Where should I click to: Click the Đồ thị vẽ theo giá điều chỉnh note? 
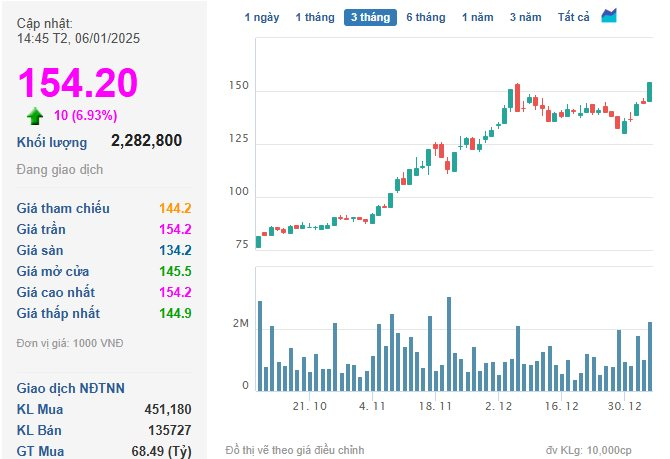(x=295, y=450)
